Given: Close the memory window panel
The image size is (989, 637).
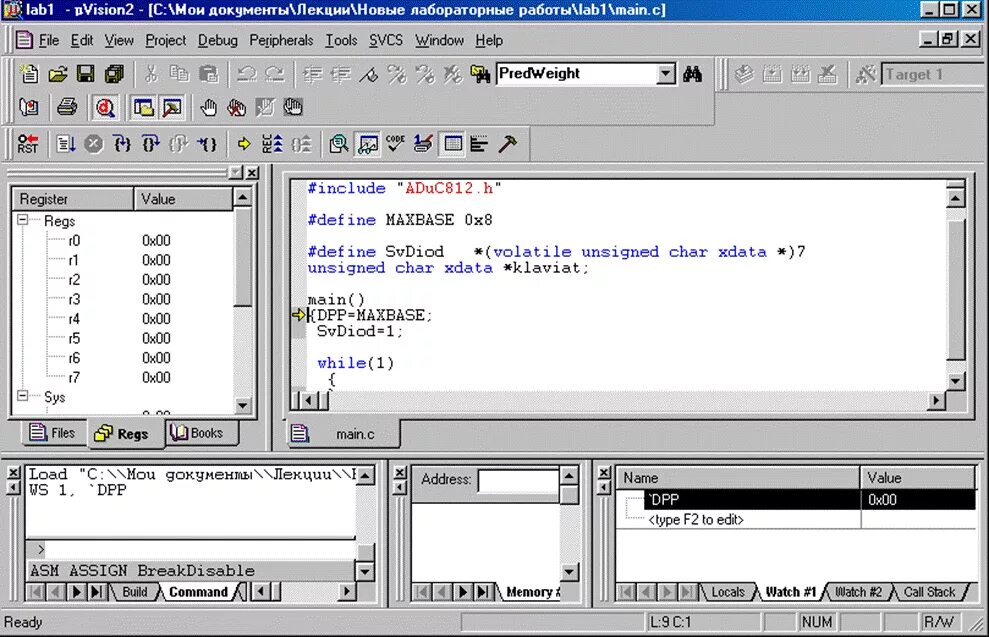Looking at the screenshot, I should (399, 472).
